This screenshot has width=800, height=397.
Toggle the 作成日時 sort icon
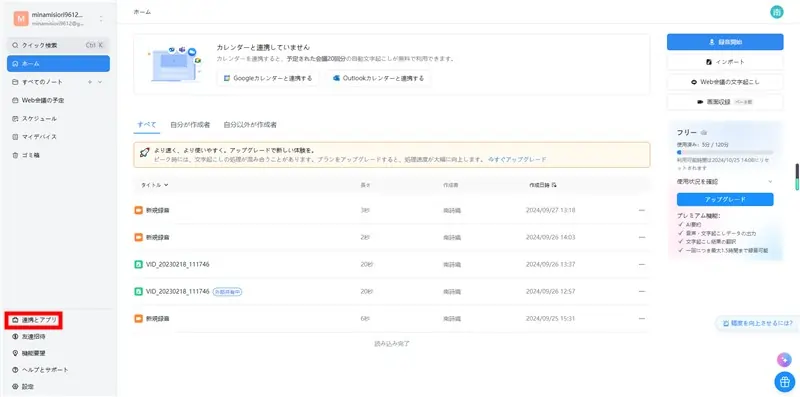coord(555,185)
